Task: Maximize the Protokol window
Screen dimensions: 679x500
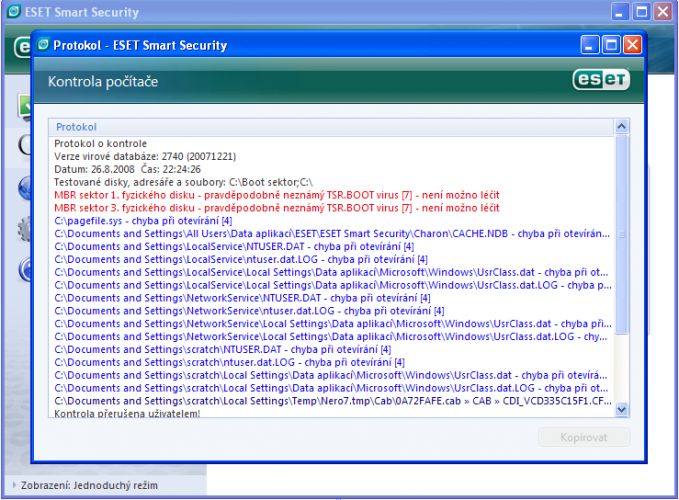Action: [x=611, y=45]
